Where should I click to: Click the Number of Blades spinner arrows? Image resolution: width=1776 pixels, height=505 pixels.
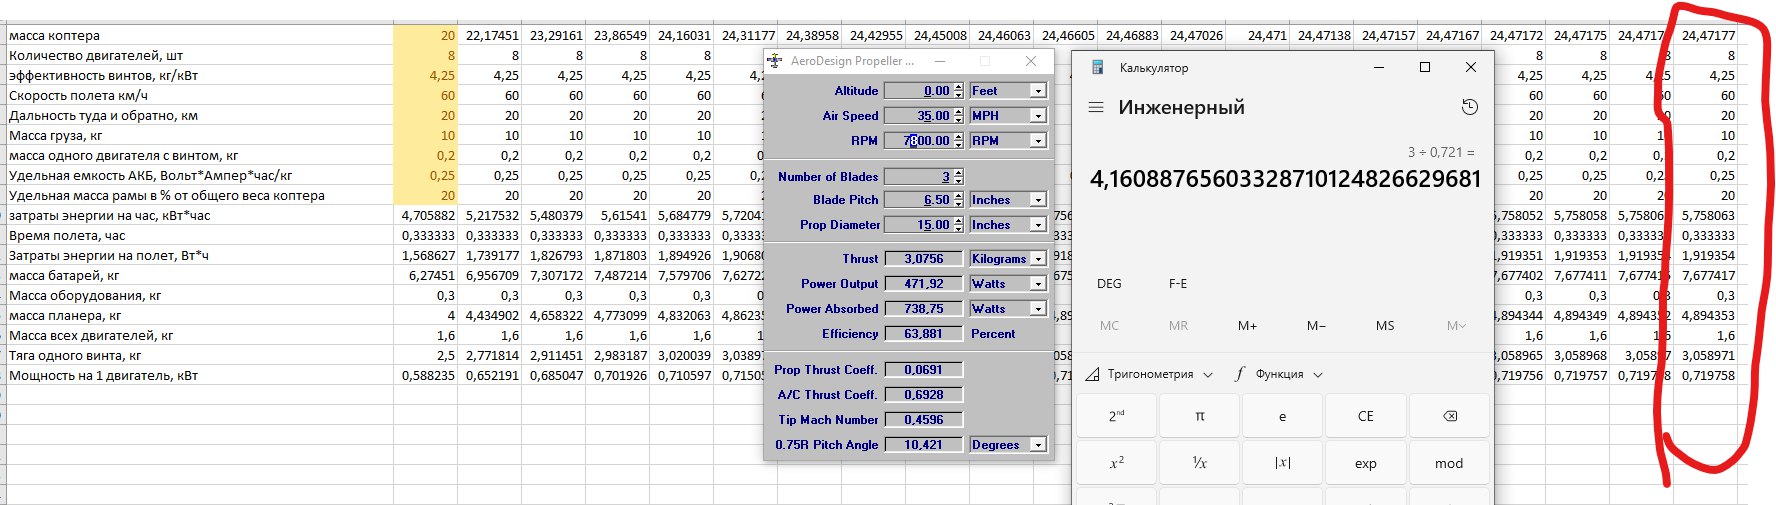click(x=958, y=176)
